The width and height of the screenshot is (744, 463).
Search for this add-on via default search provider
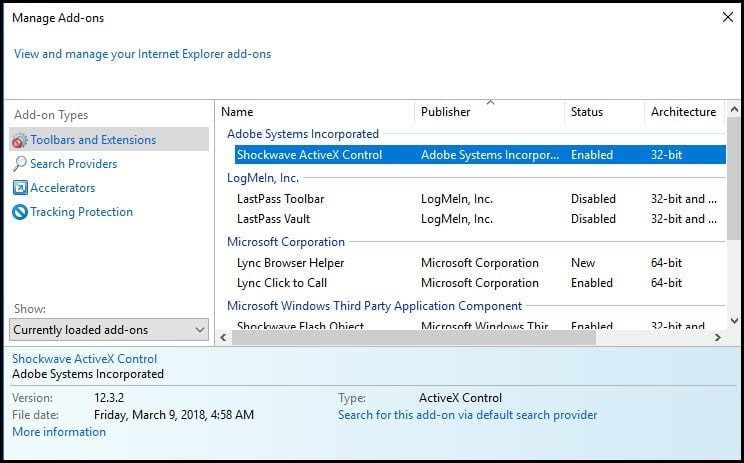pos(467,415)
